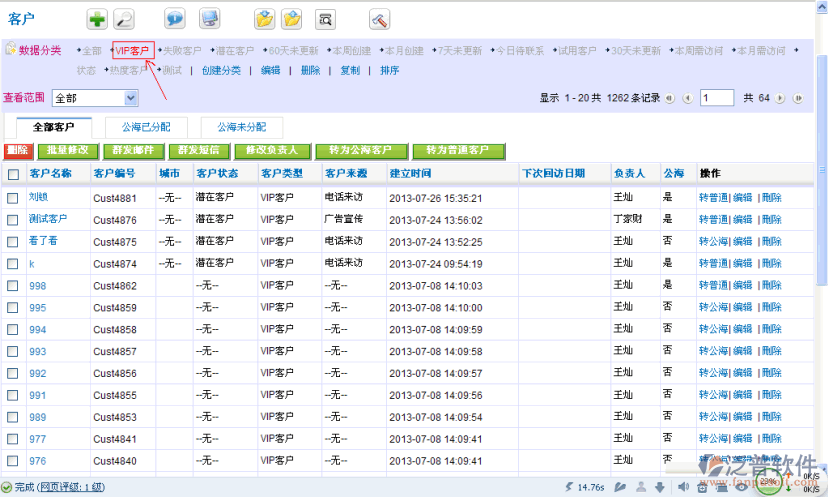Select the VIP客户 data category filter

tap(132, 50)
